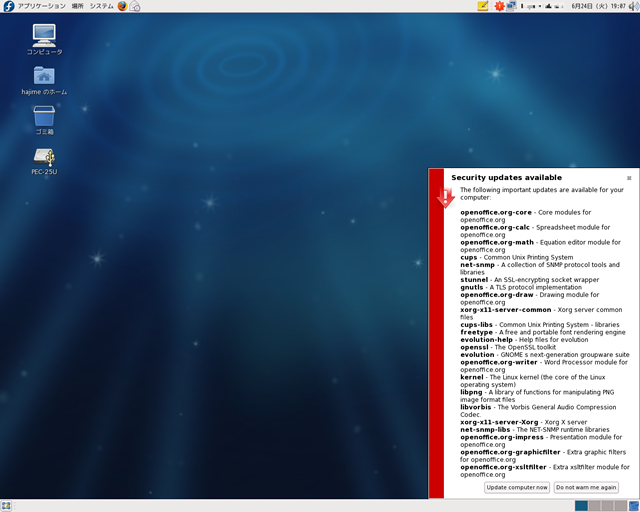
Task: Open the date and time clock
Action: point(598,6)
